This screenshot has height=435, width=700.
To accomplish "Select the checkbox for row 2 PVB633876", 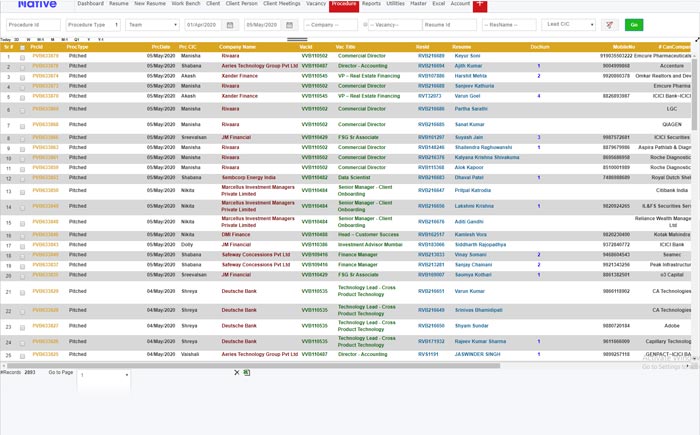I will 22,66.
